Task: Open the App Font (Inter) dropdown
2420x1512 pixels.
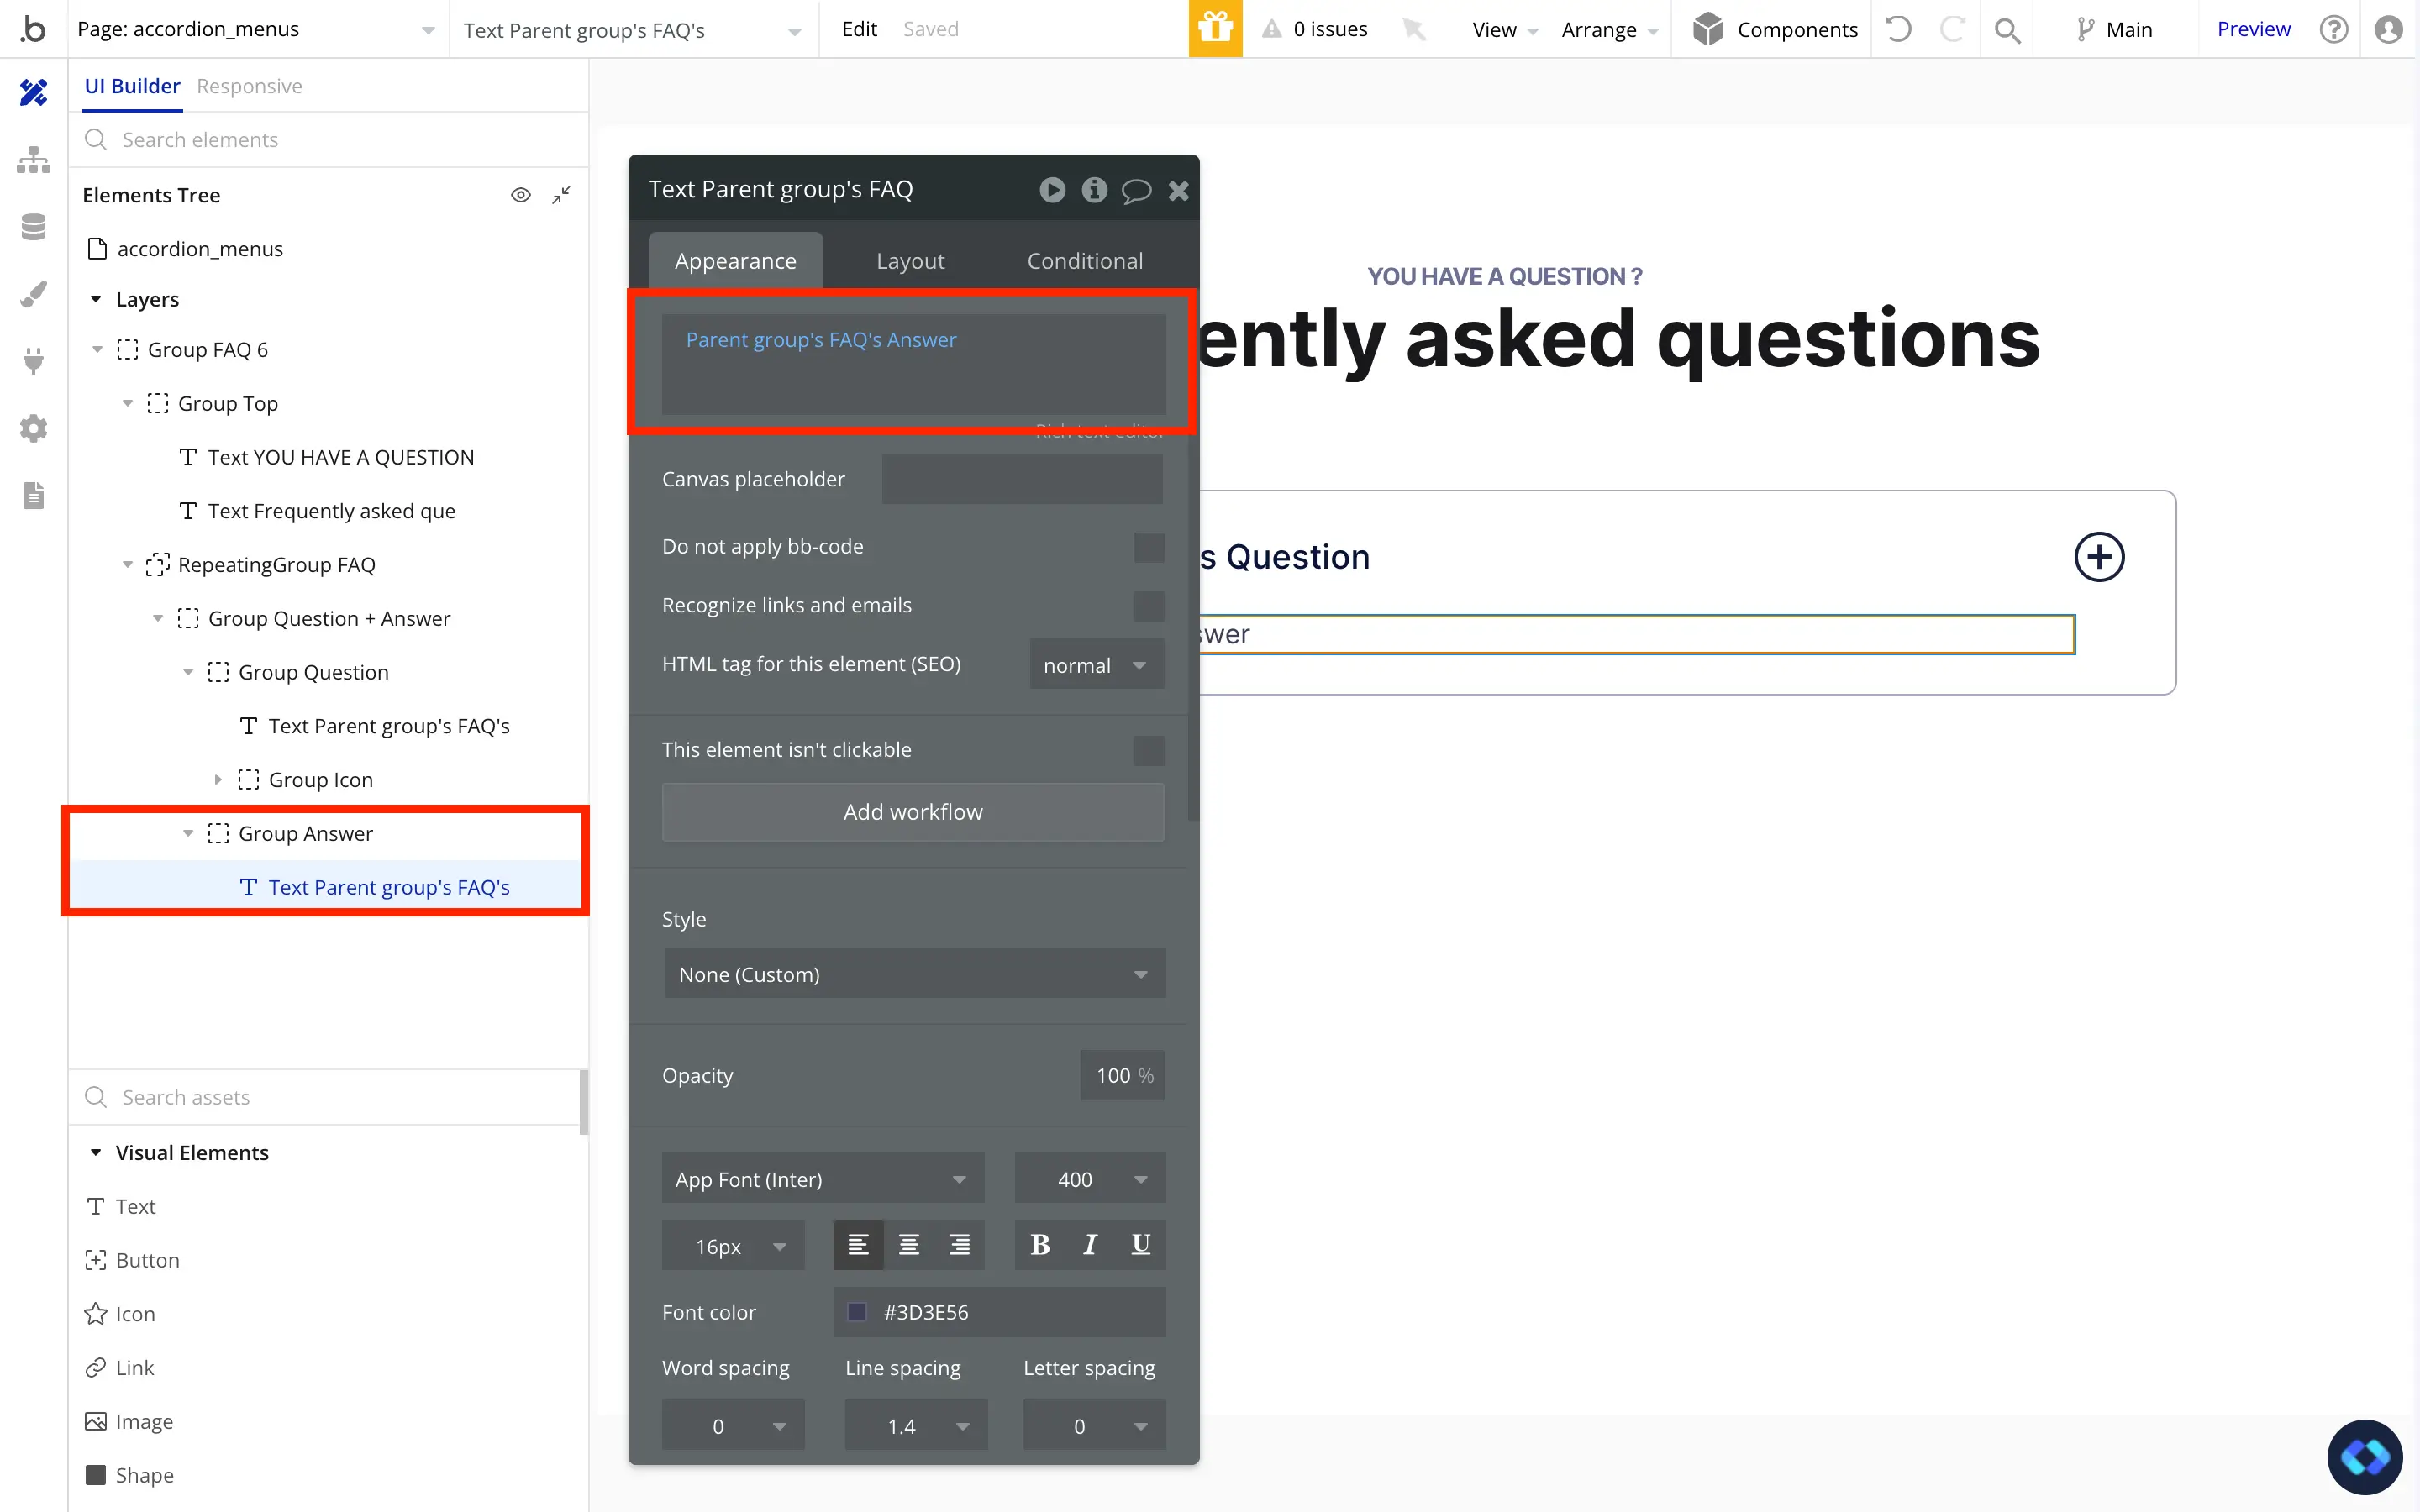Action: (x=822, y=1179)
